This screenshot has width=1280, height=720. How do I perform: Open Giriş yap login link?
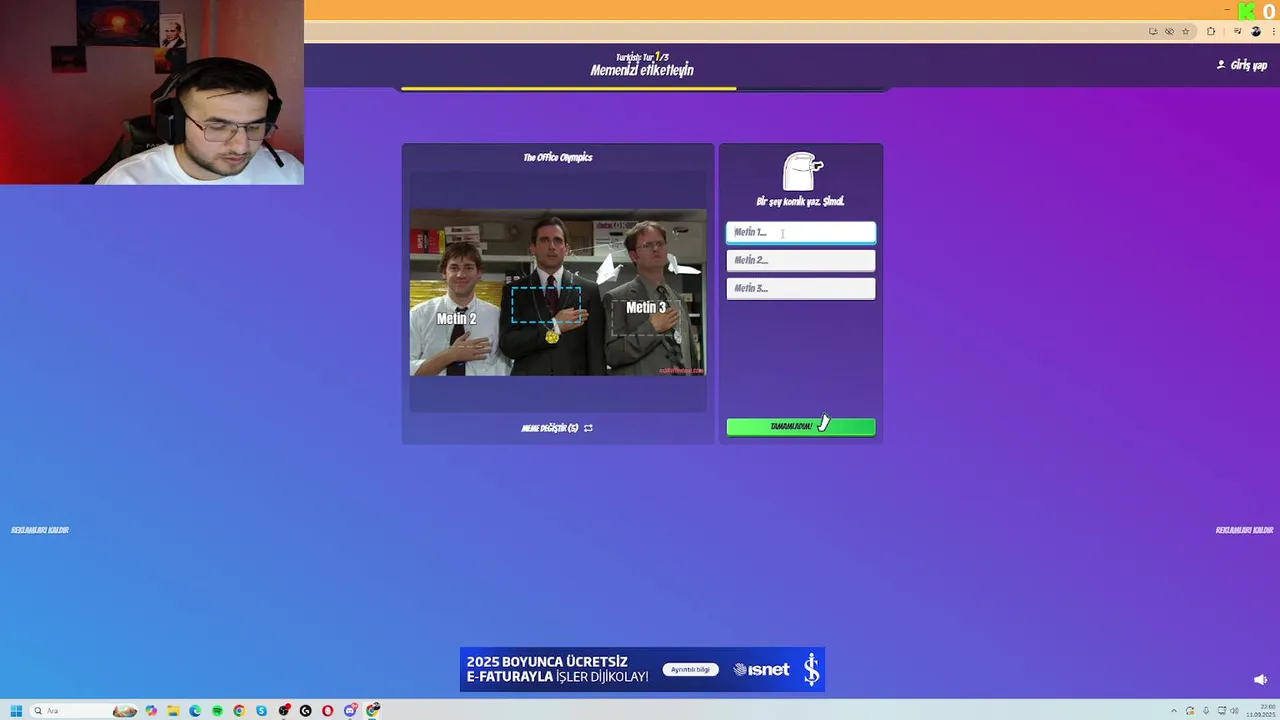point(1249,65)
